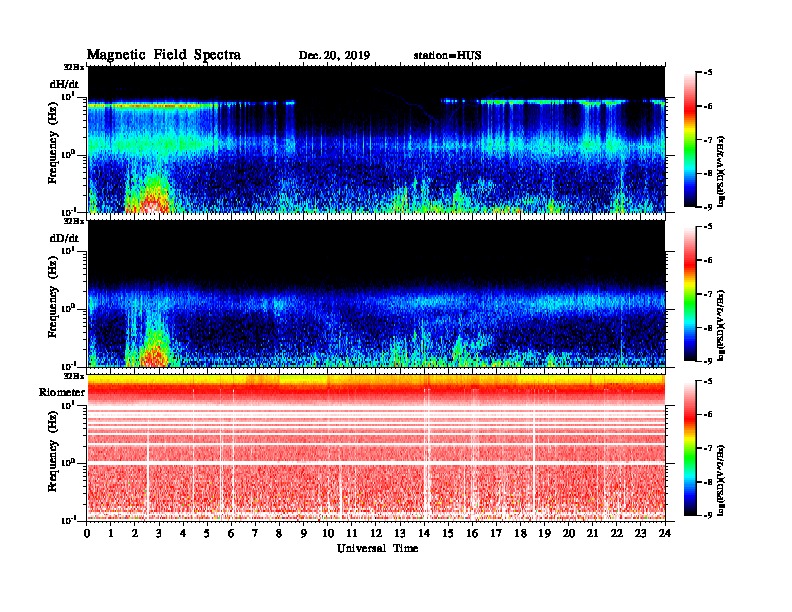Select hour tick "18" on time axis

[x=520, y=533]
